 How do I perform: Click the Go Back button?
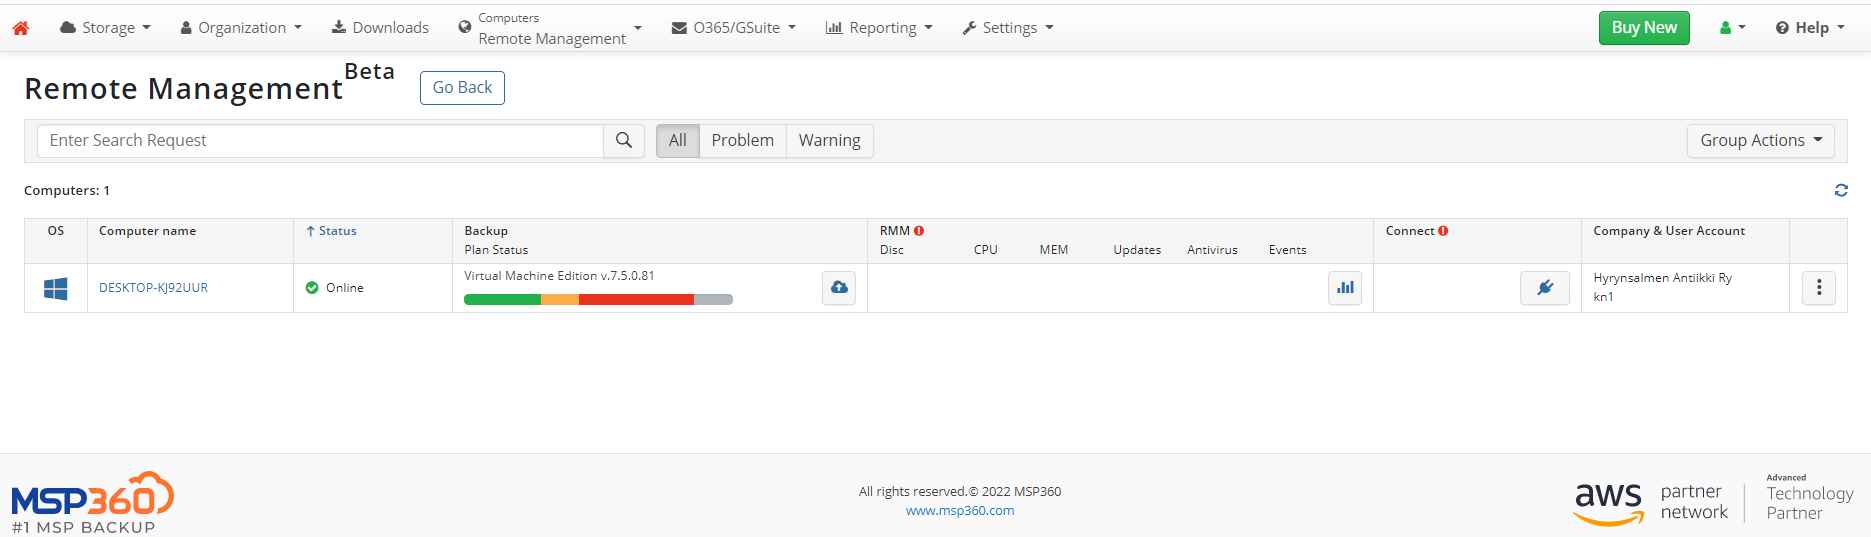click(x=462, y=88)
